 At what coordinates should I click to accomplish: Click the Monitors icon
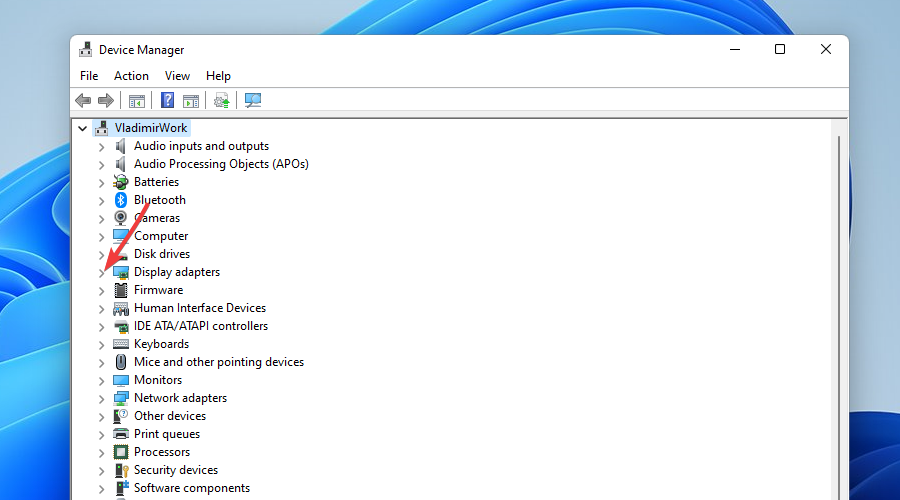(x=121, y=380)
